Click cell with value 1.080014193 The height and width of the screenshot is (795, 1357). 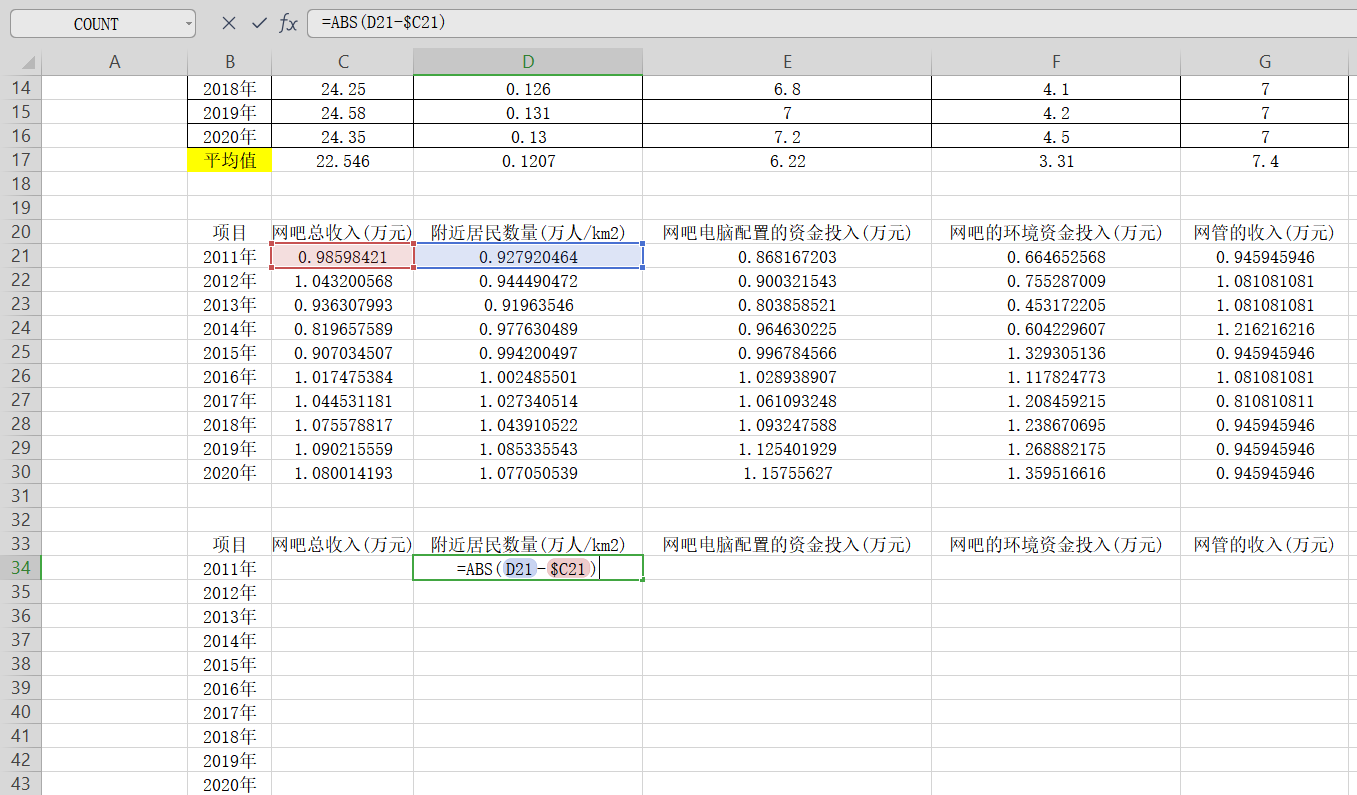click(x=342, y=472)
